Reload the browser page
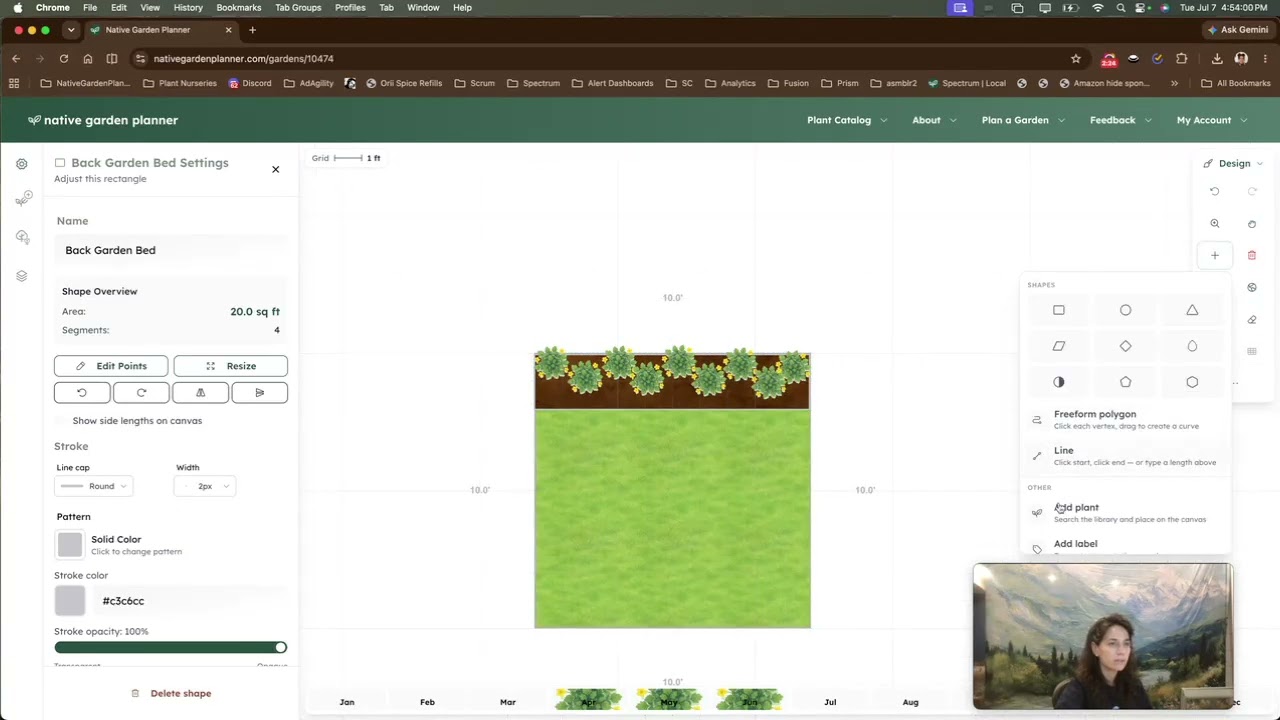The width and height of the screenshot is (1280, 720). [64, 59]
